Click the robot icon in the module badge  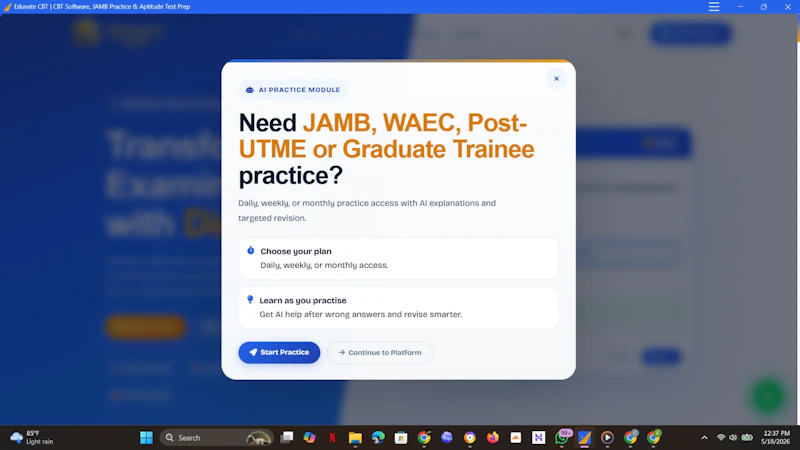click(x=249, y=90)
